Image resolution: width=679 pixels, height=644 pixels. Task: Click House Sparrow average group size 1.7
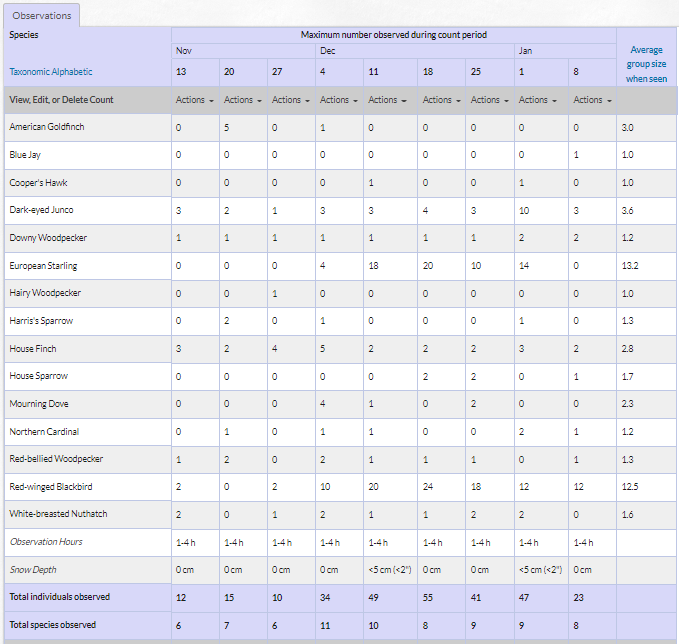pos(627,377)
